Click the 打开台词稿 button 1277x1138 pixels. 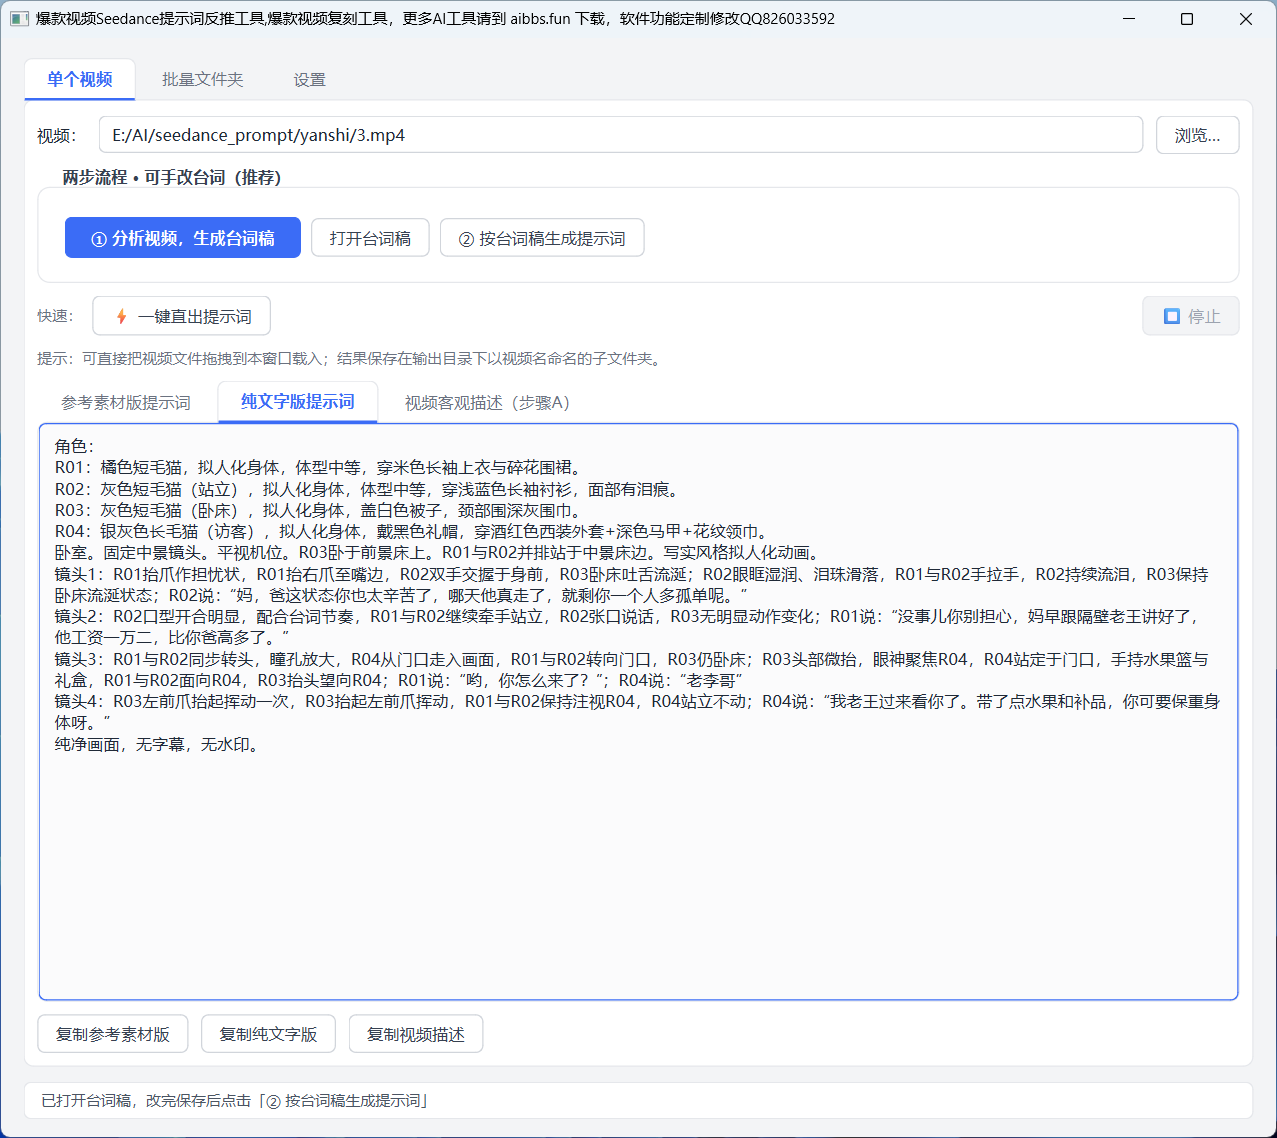(x=371, y=238)
